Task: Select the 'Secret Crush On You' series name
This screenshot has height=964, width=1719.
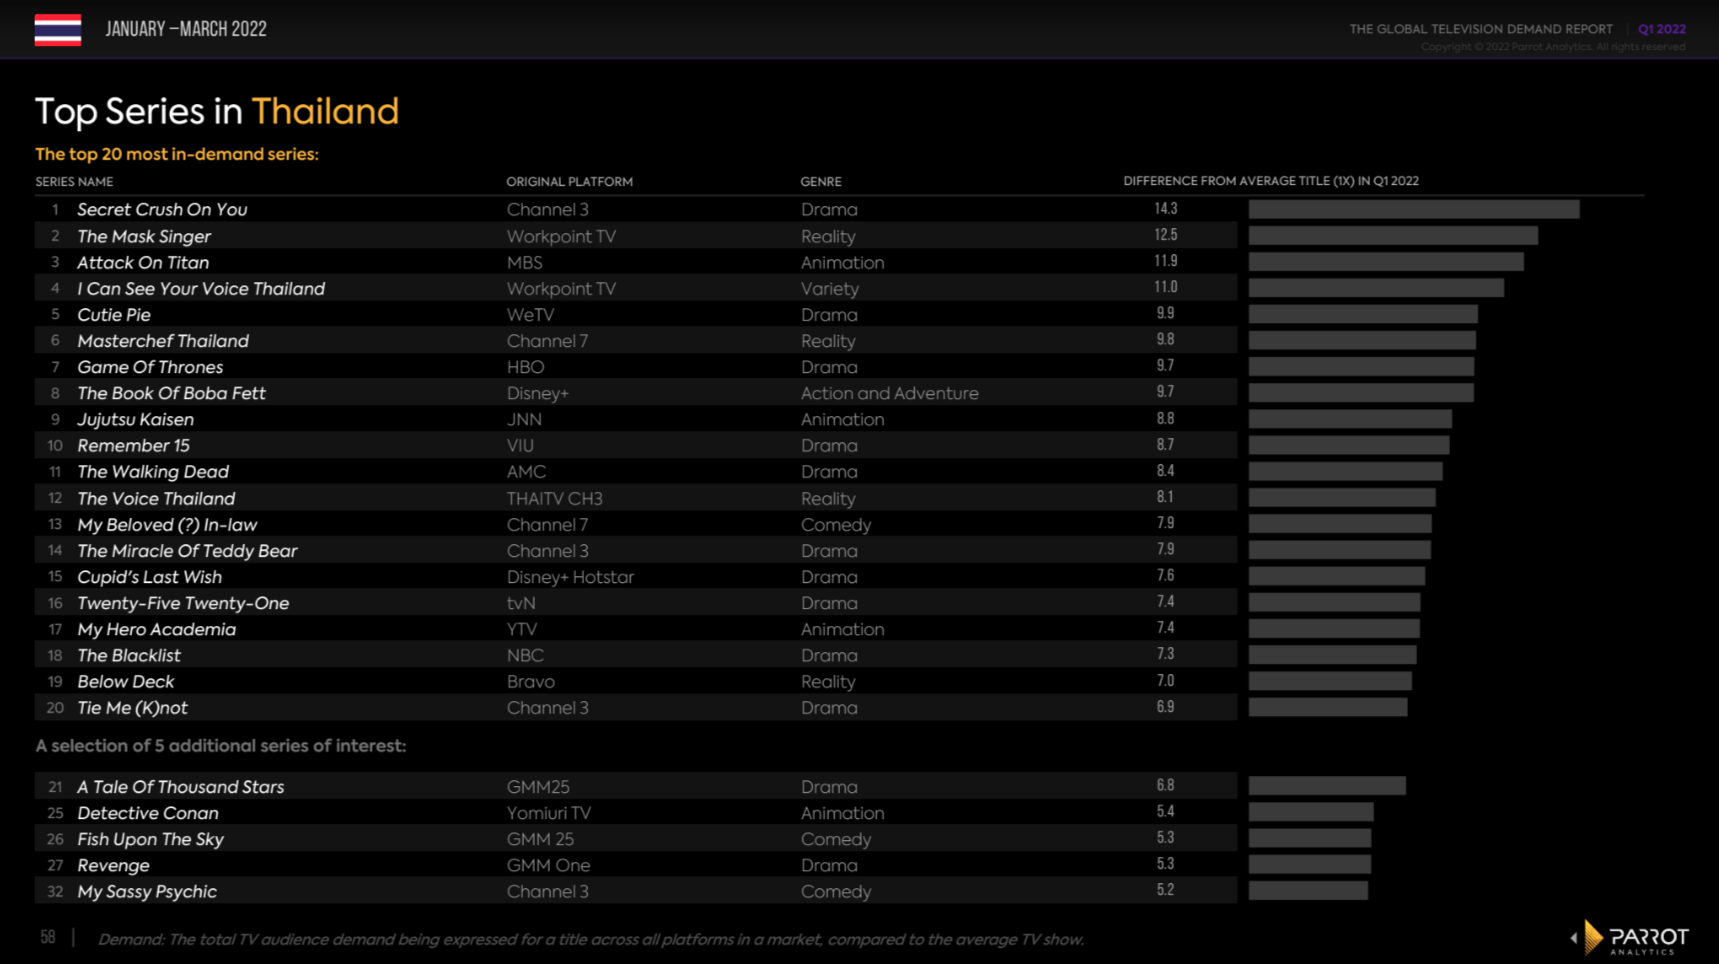Action: [x=162, y=209]
